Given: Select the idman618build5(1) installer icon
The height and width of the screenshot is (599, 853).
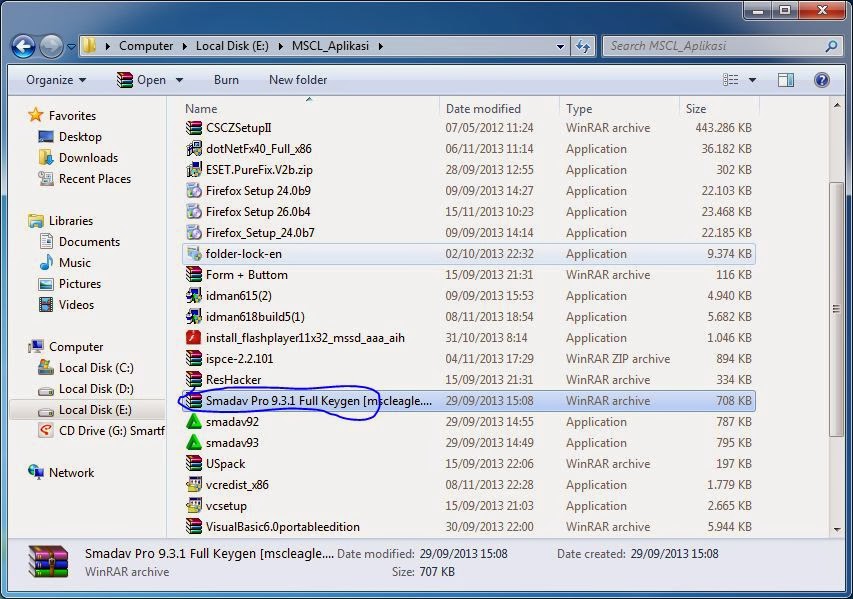Looking at the screenshot, I should (x=194, y=317).
